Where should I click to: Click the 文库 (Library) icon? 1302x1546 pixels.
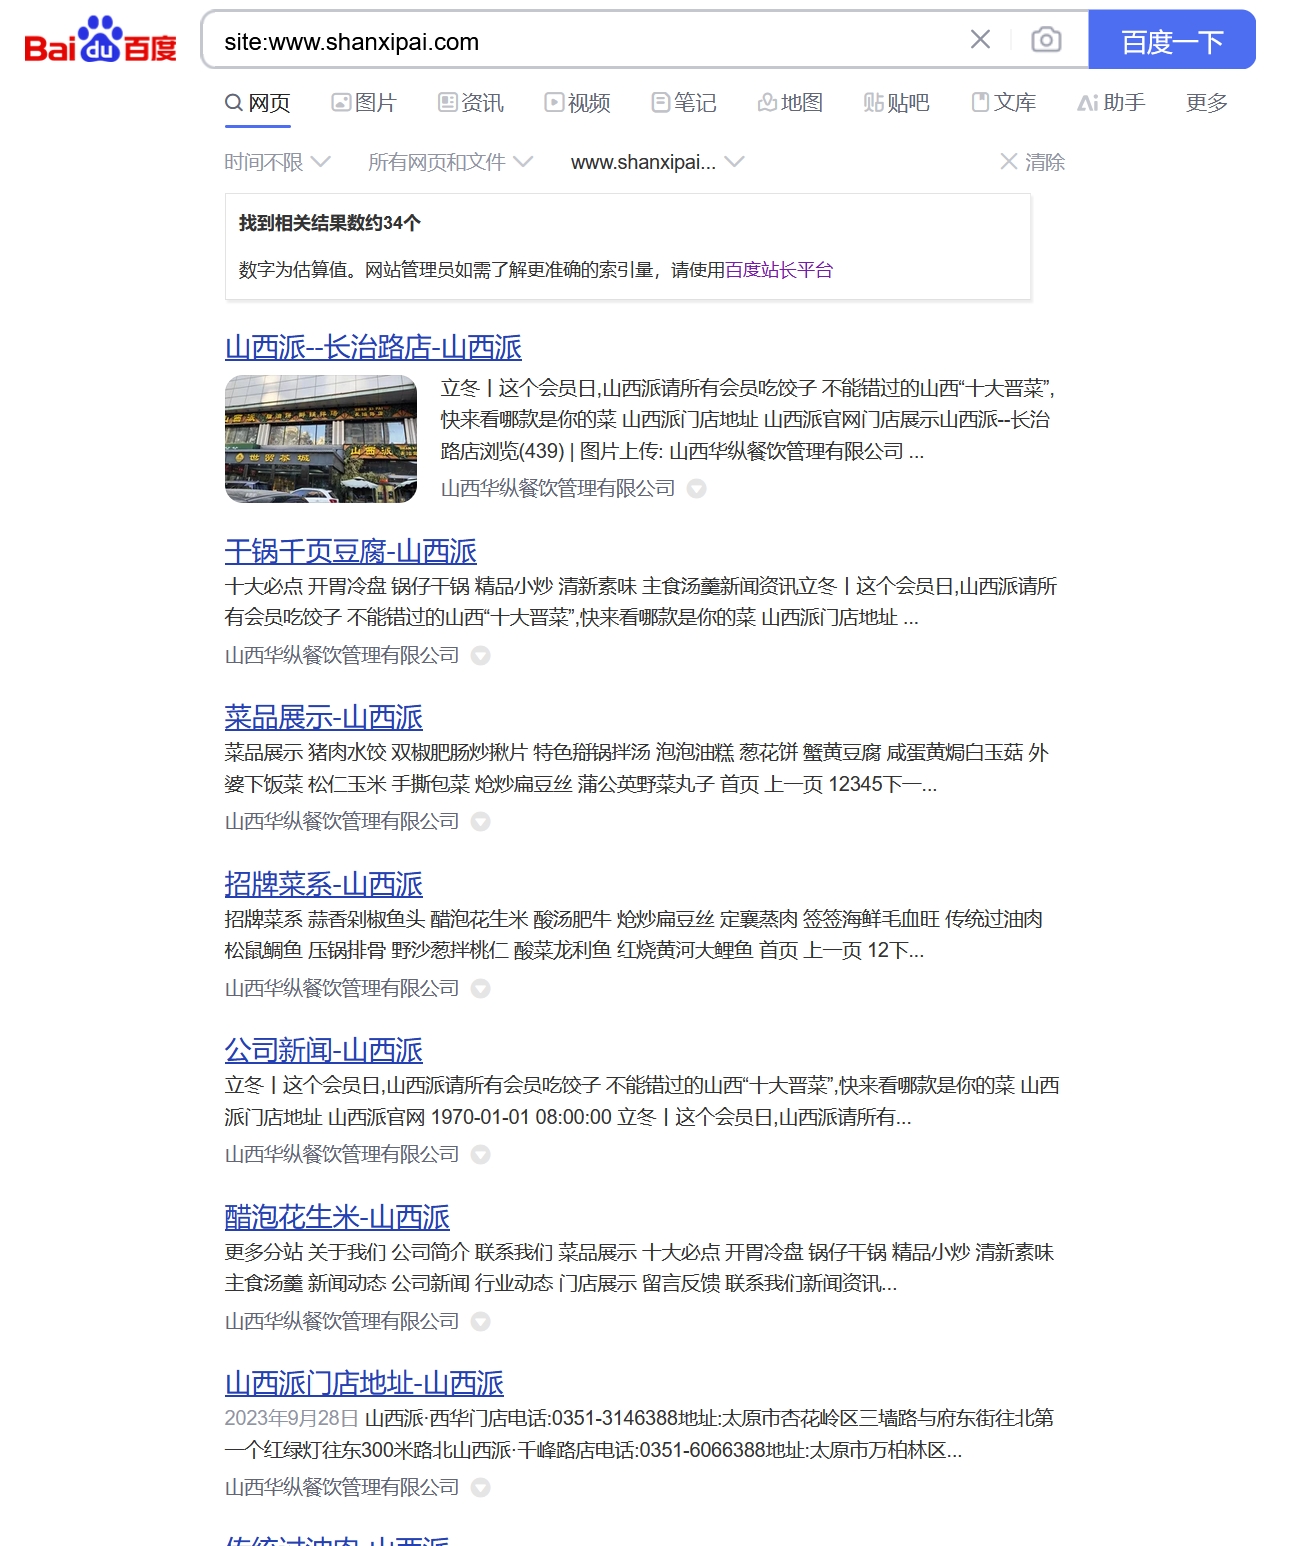[x=981, y=101]
